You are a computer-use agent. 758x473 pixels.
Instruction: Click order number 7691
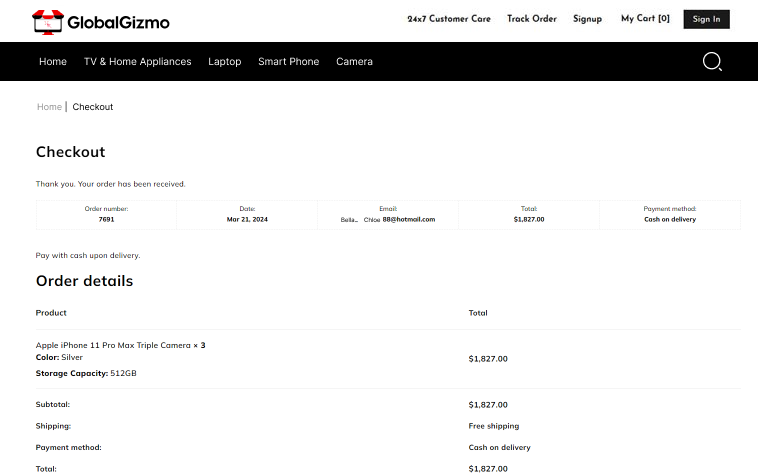point(106,219)
